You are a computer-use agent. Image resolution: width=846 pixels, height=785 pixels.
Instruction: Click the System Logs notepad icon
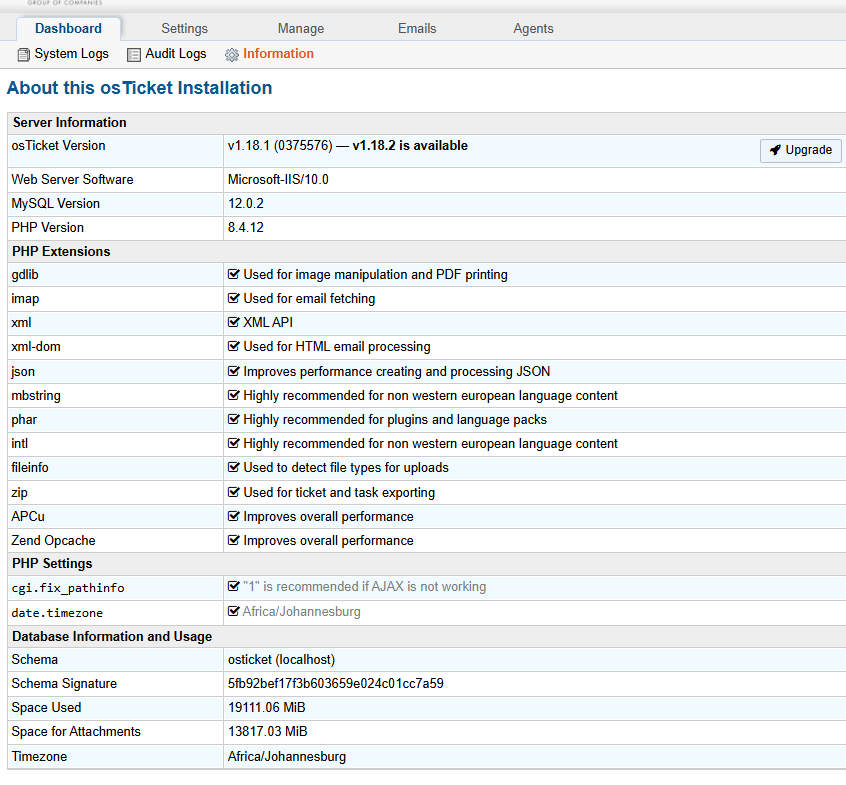(x=23, y=54)
